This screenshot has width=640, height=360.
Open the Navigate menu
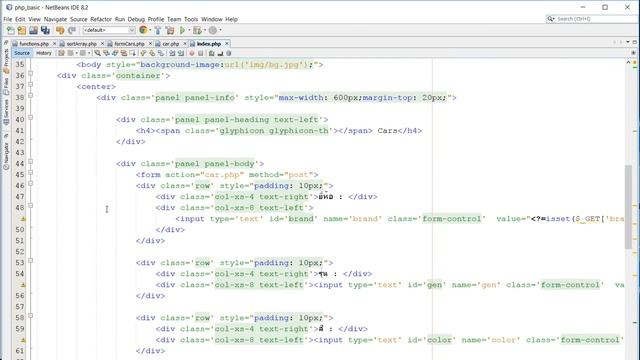[x=55, y=19]
